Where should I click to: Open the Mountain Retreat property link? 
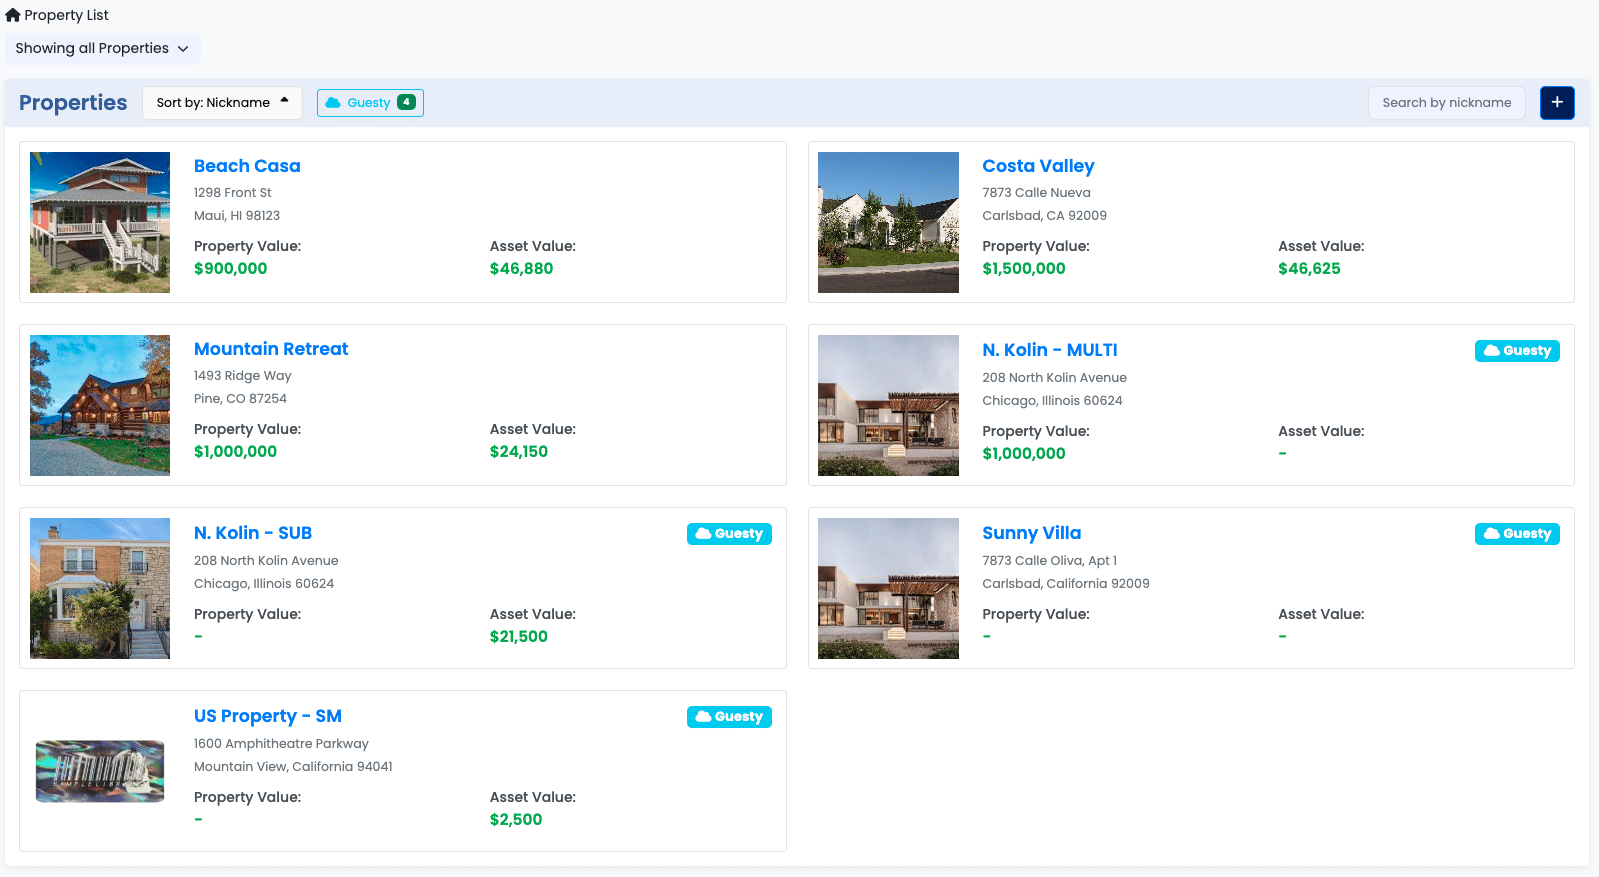pos(271,349)
